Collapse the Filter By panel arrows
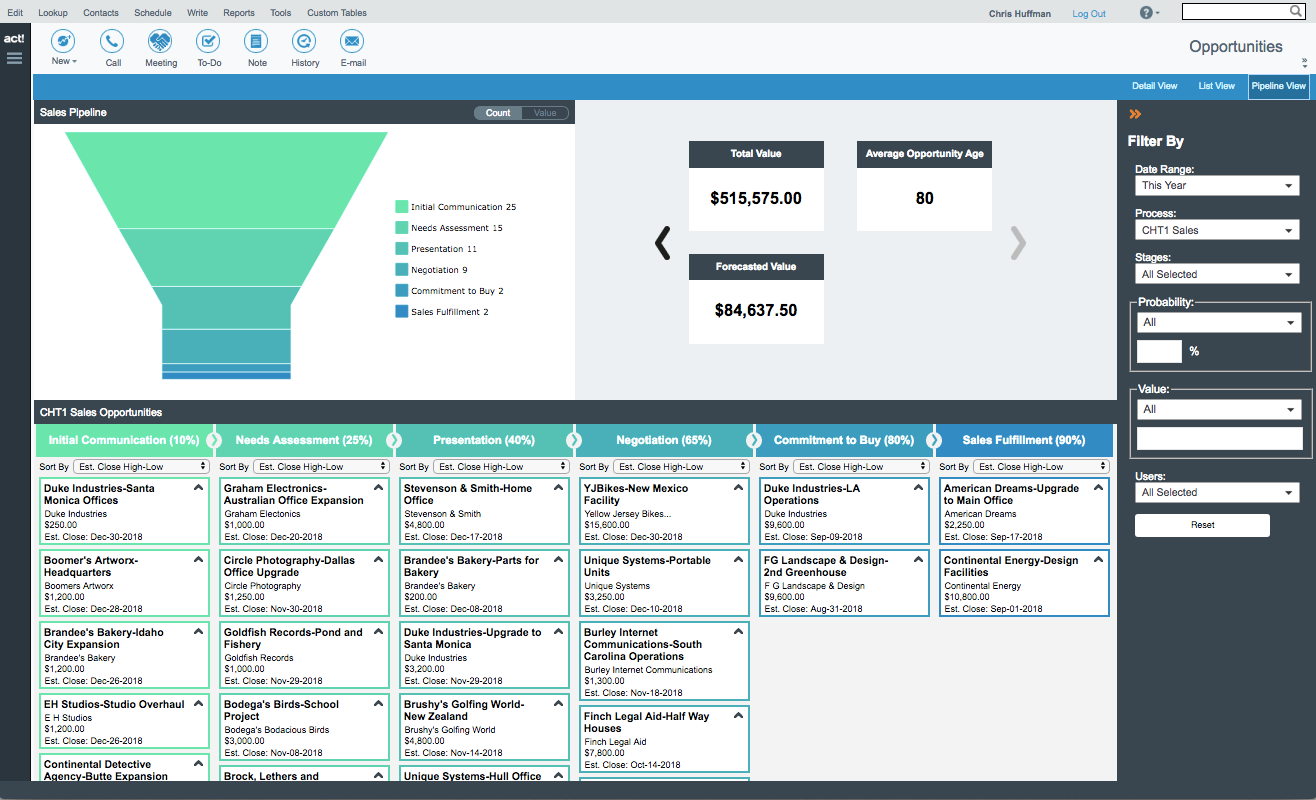The image size is (1316, 800). pos(1135,114)
